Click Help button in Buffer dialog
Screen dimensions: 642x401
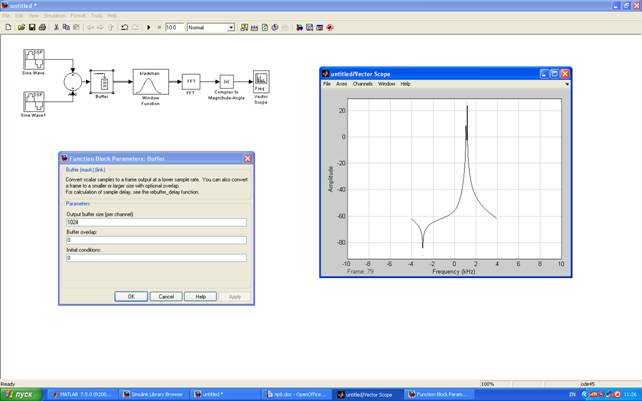tap(200, 296)
